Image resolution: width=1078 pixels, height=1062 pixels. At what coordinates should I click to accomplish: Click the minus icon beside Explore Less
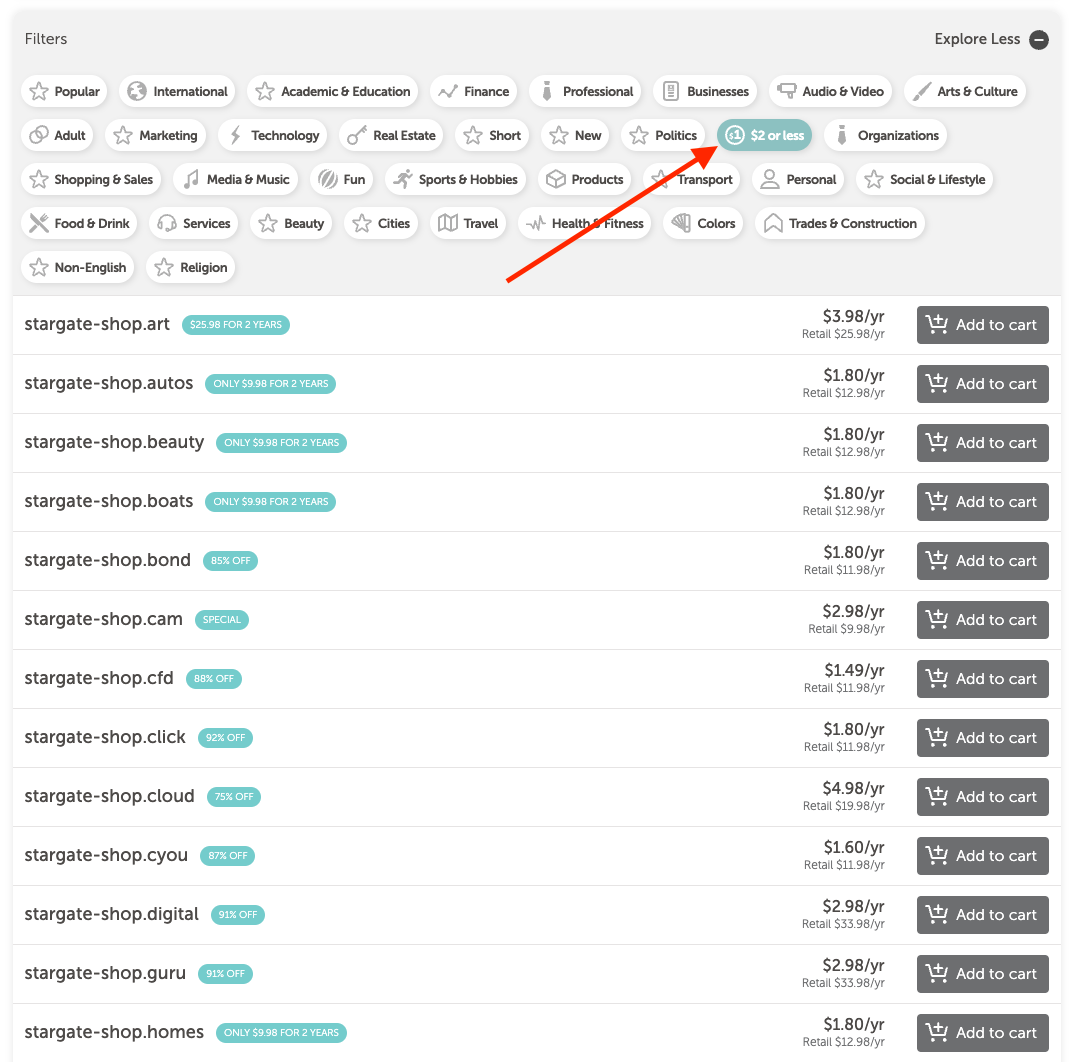[x=1039, y=40]
